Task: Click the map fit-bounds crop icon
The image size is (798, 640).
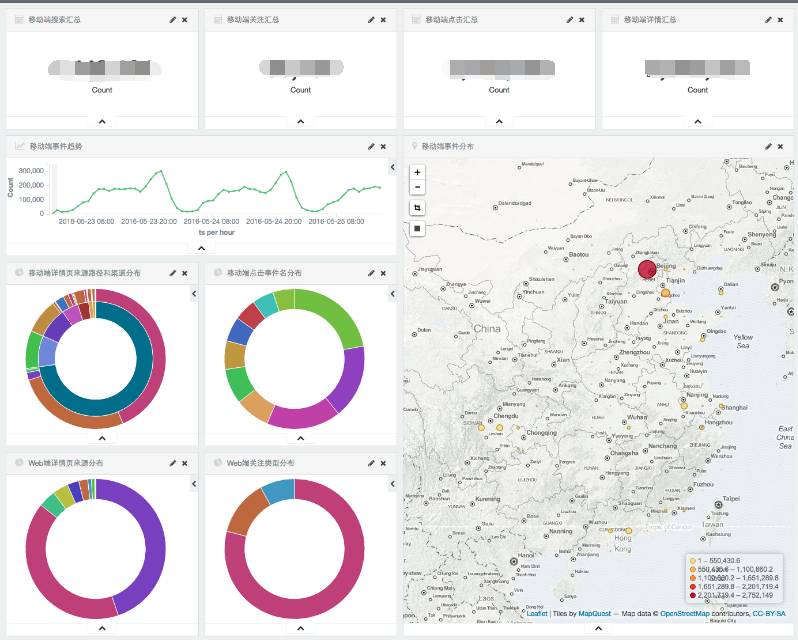Action: [417, 208]
